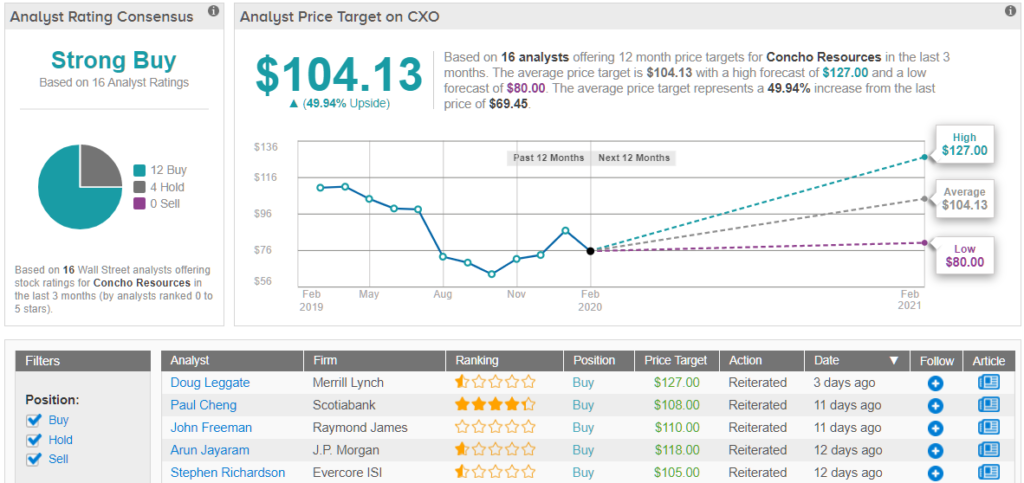Sort table by Ranking column header

(x=477, y=360)
